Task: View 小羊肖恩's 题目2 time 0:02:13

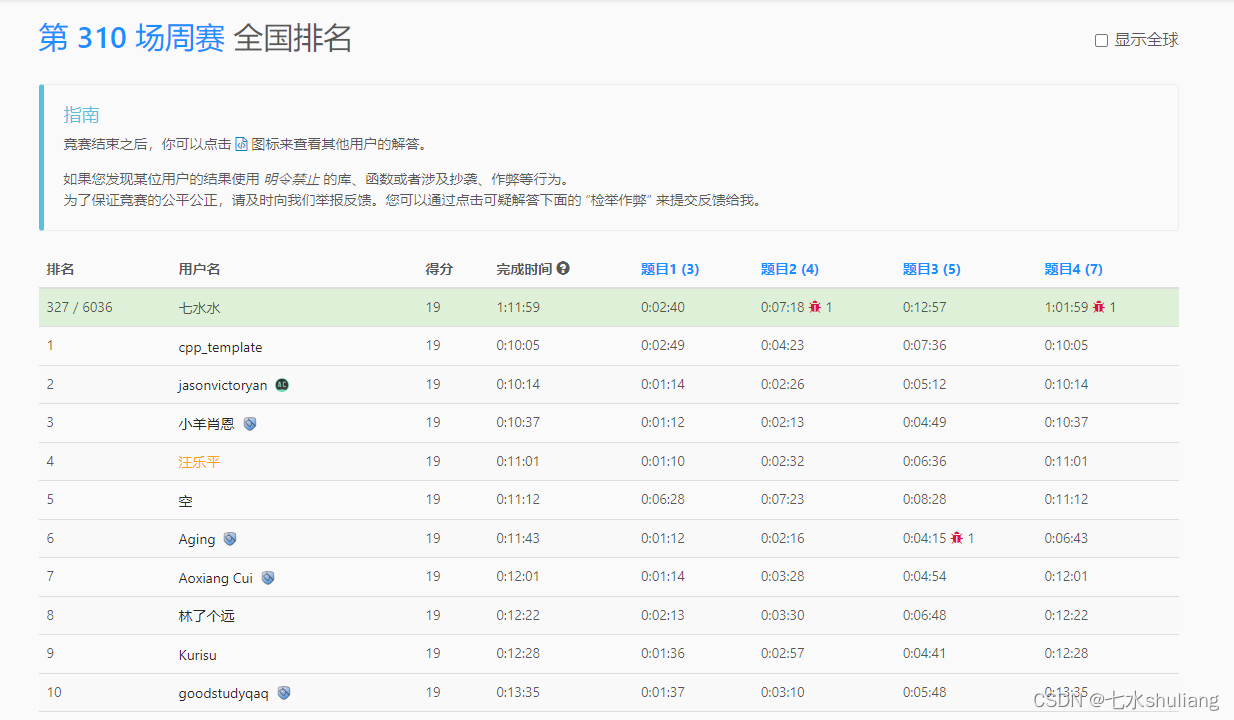Action: 783,422
